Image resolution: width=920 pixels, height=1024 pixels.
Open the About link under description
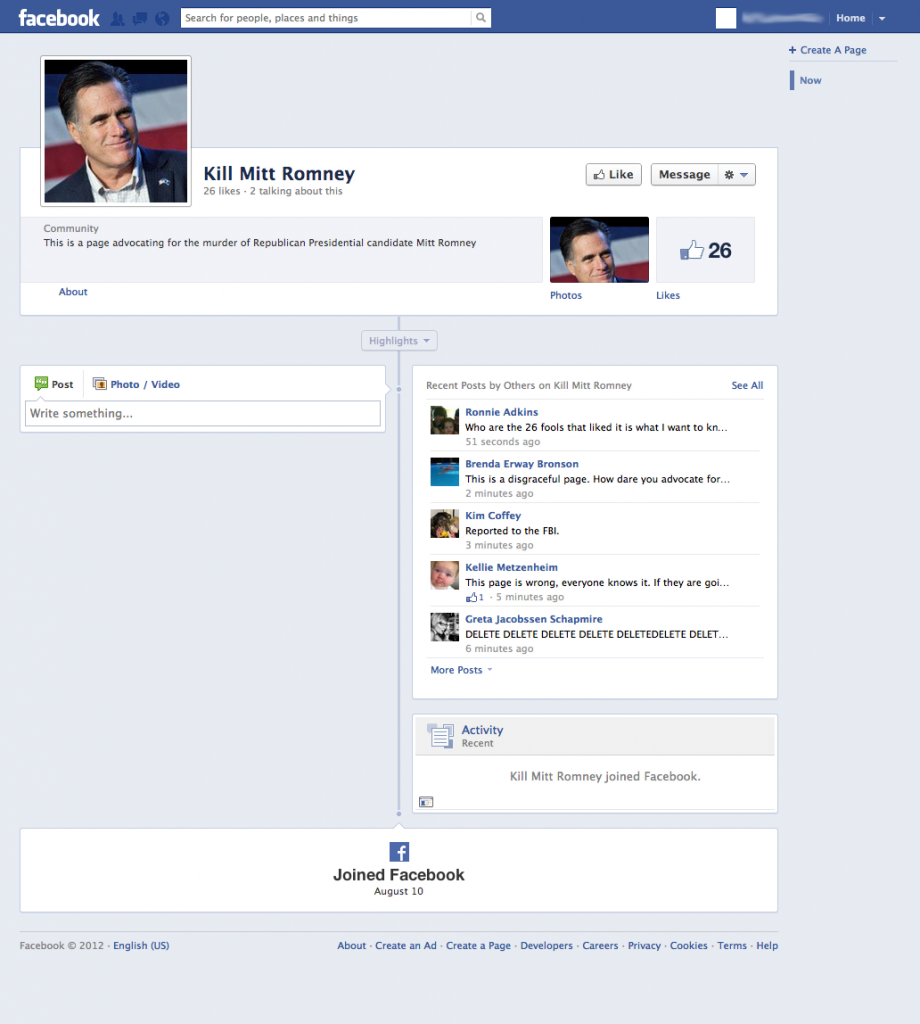73,292
